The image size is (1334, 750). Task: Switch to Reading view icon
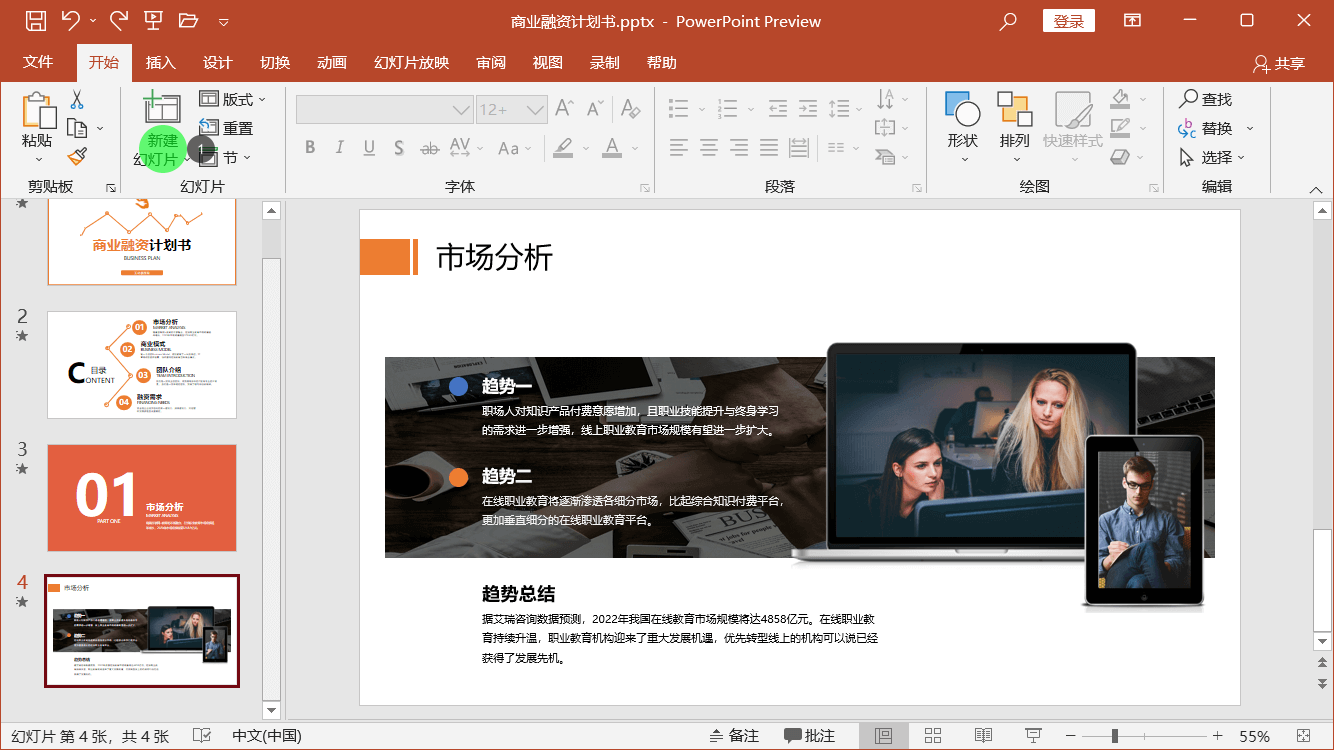pyautogui.click(x=983, y=736)
